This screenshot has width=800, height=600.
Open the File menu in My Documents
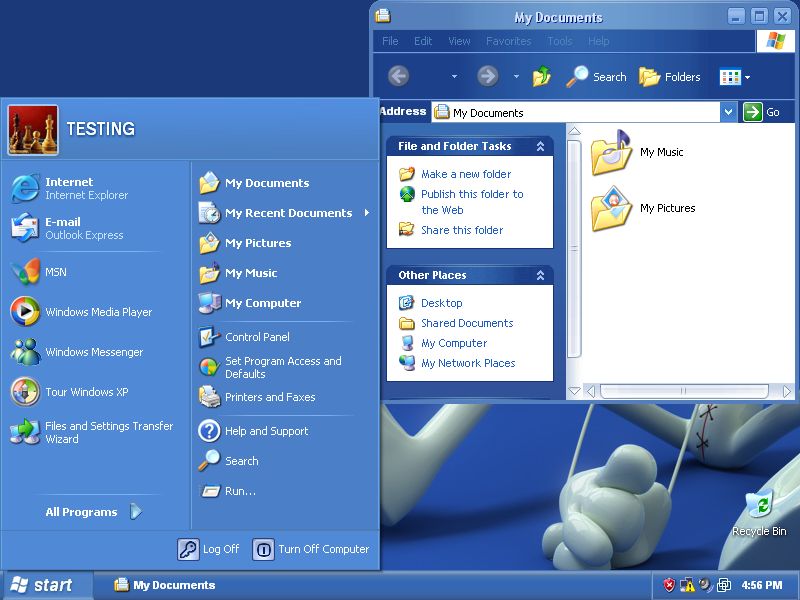[390, 41]
